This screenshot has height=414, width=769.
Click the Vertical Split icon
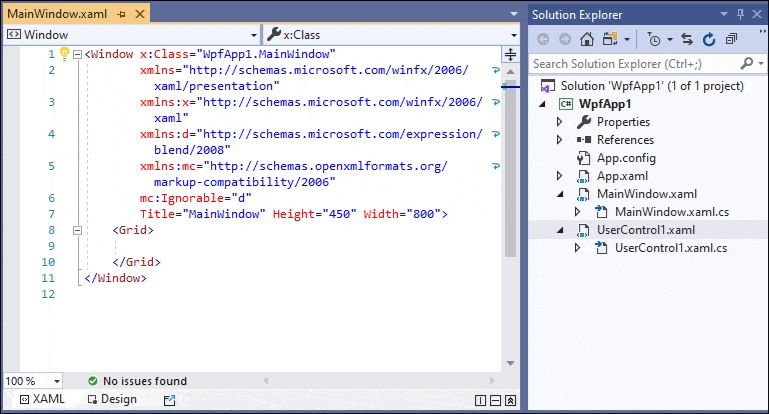point(481,401)
